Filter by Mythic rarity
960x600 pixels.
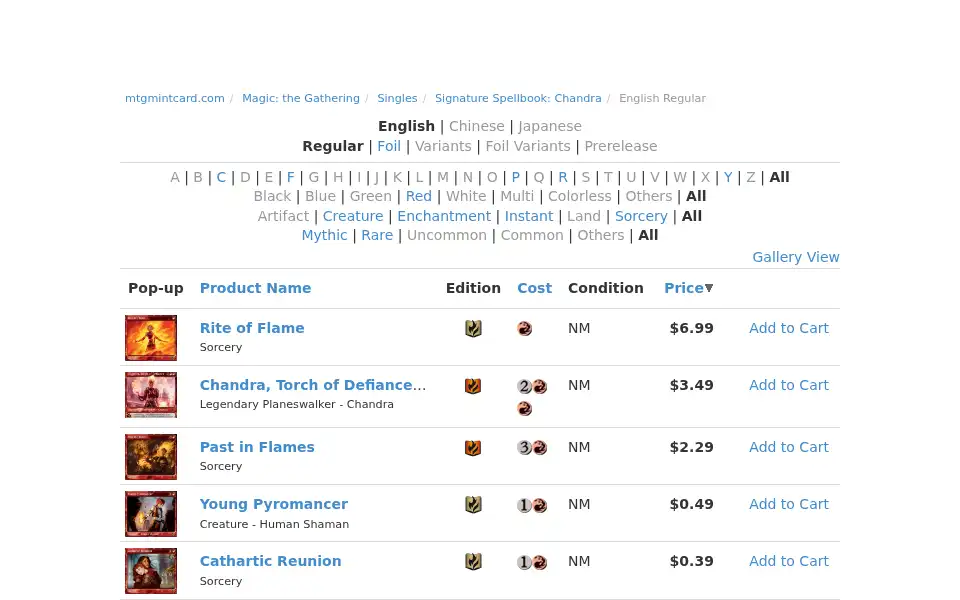(x=324, y=235)
